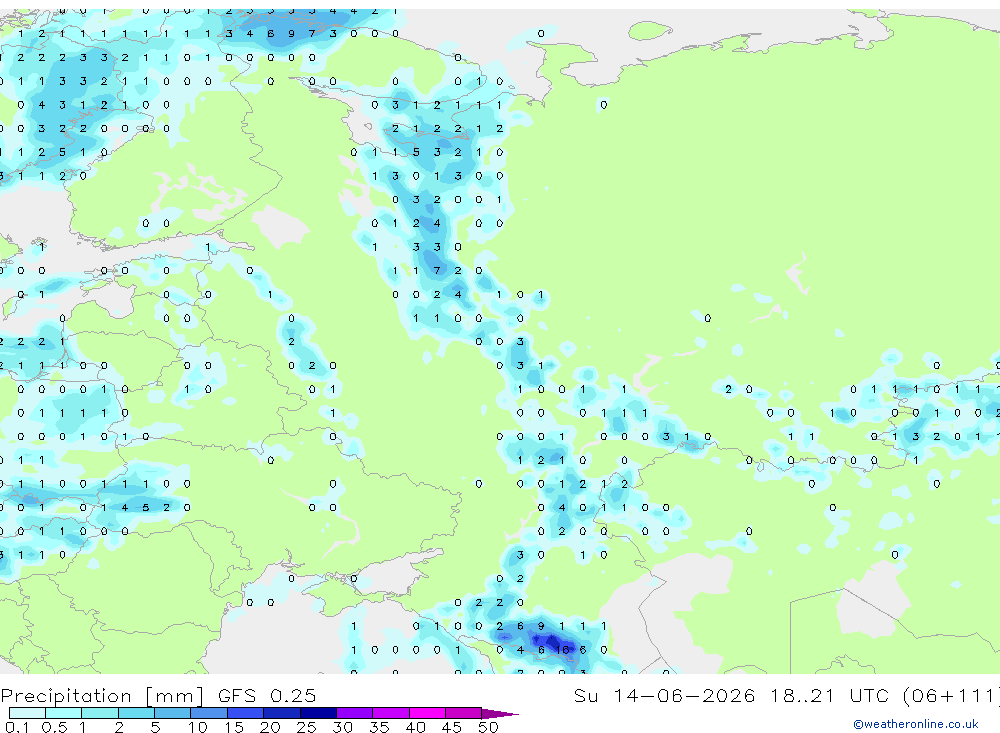Select the 20–25 mm dark navy swatch
The image size is (1000, 733).
(282, 713)
